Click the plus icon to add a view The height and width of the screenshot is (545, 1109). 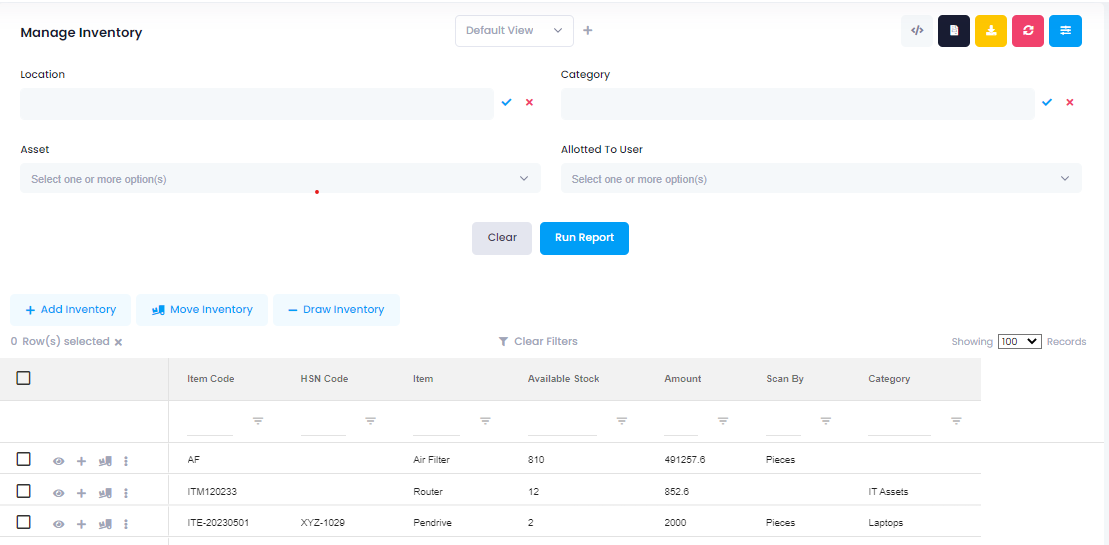(587, 30)
